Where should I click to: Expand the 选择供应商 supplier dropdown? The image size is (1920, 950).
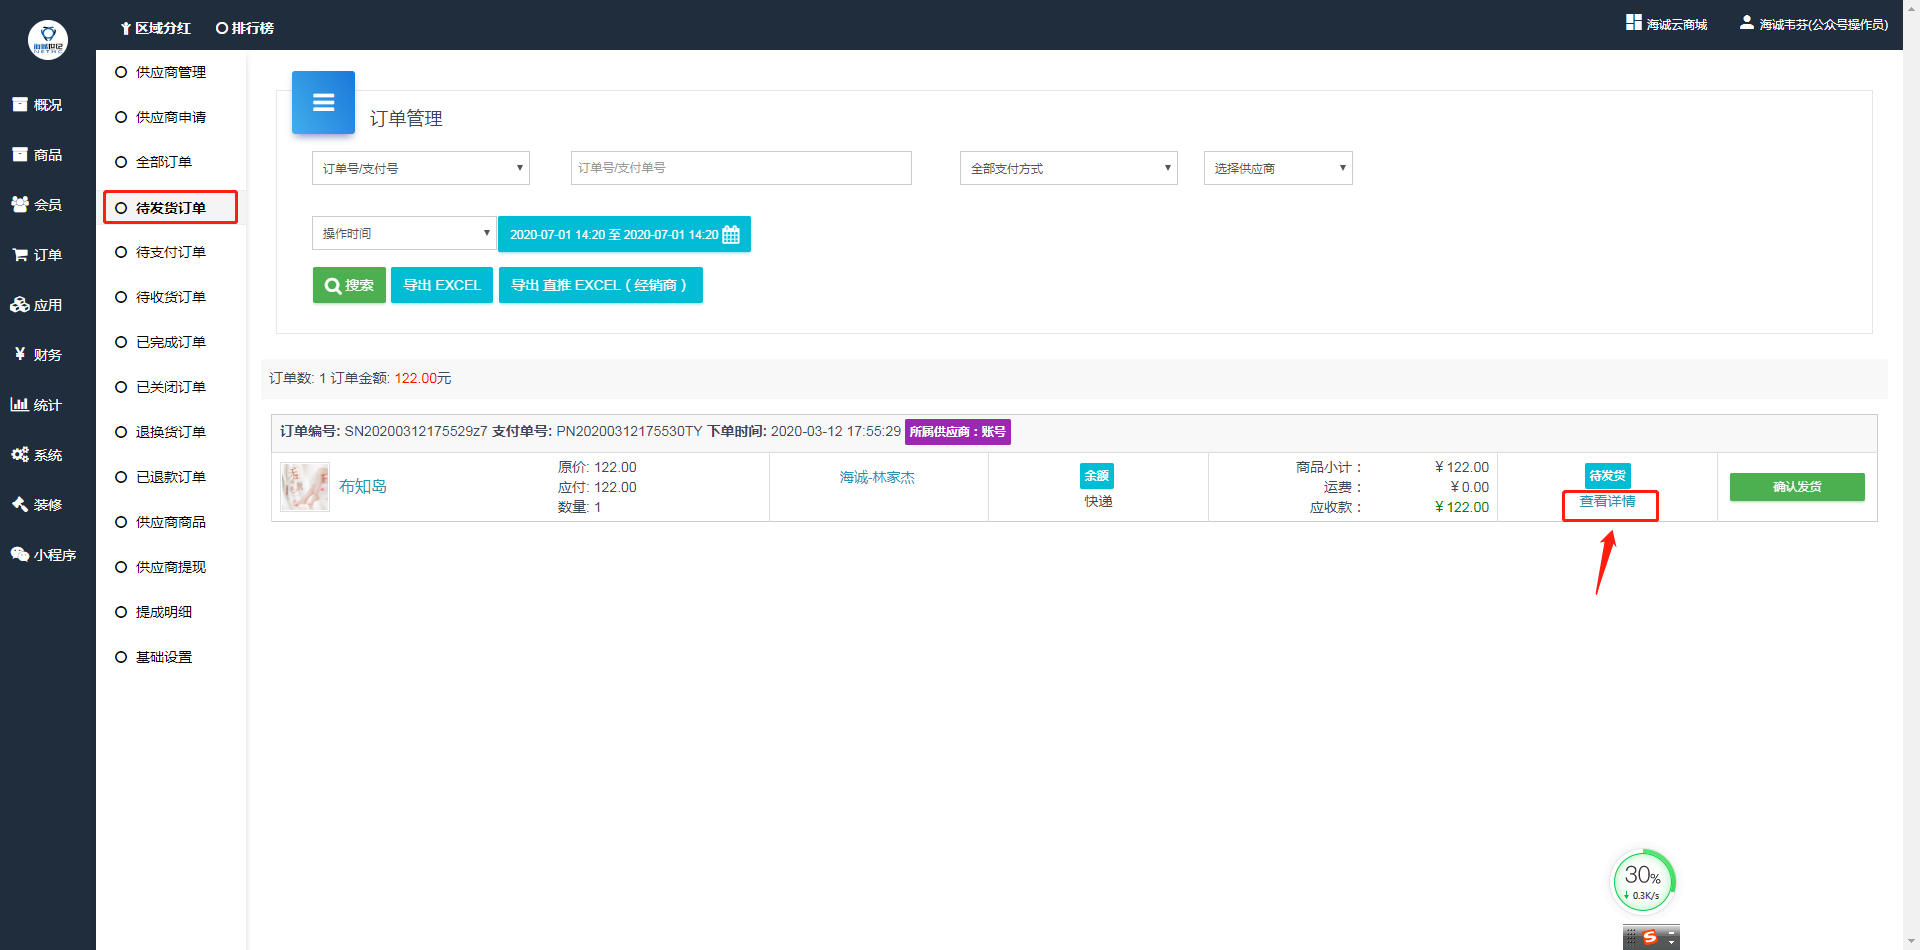point(1278,168)
